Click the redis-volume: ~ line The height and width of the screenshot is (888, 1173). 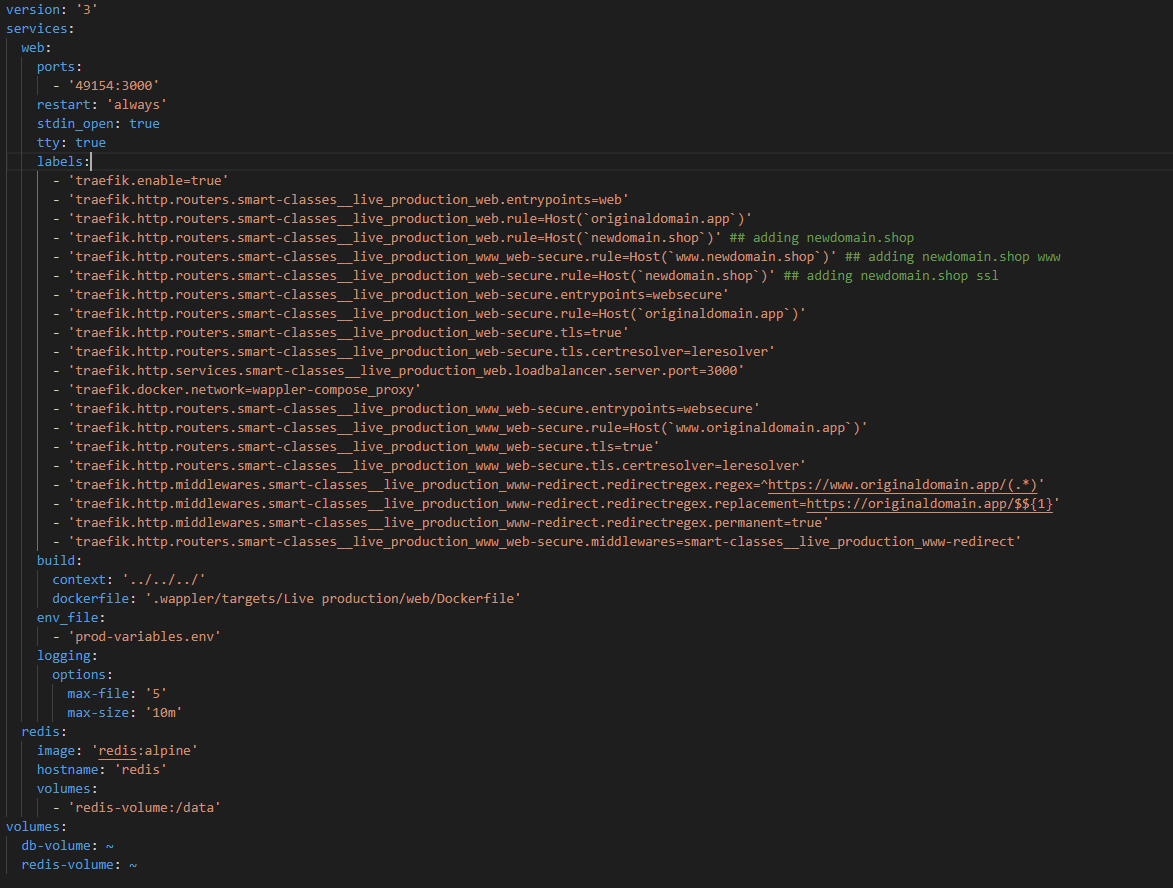pyautogui.click(x=79, y=865)
